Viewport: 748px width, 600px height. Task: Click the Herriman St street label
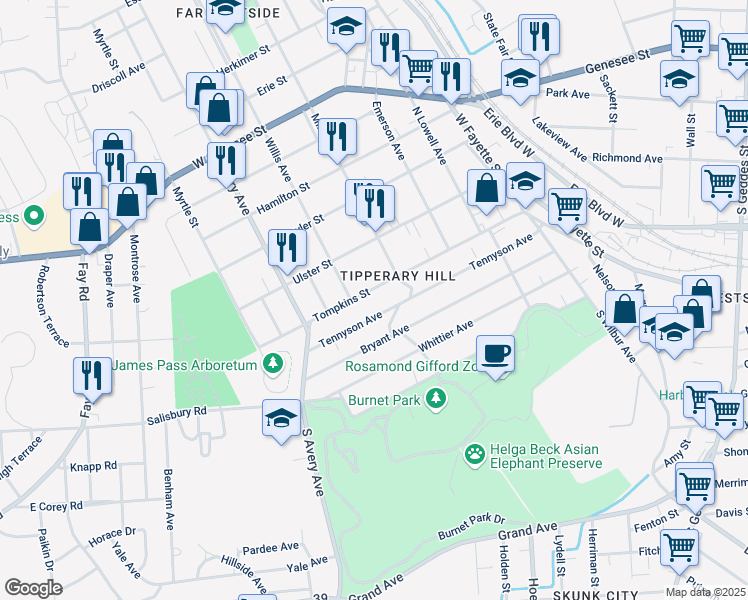[x=593, y=557]
